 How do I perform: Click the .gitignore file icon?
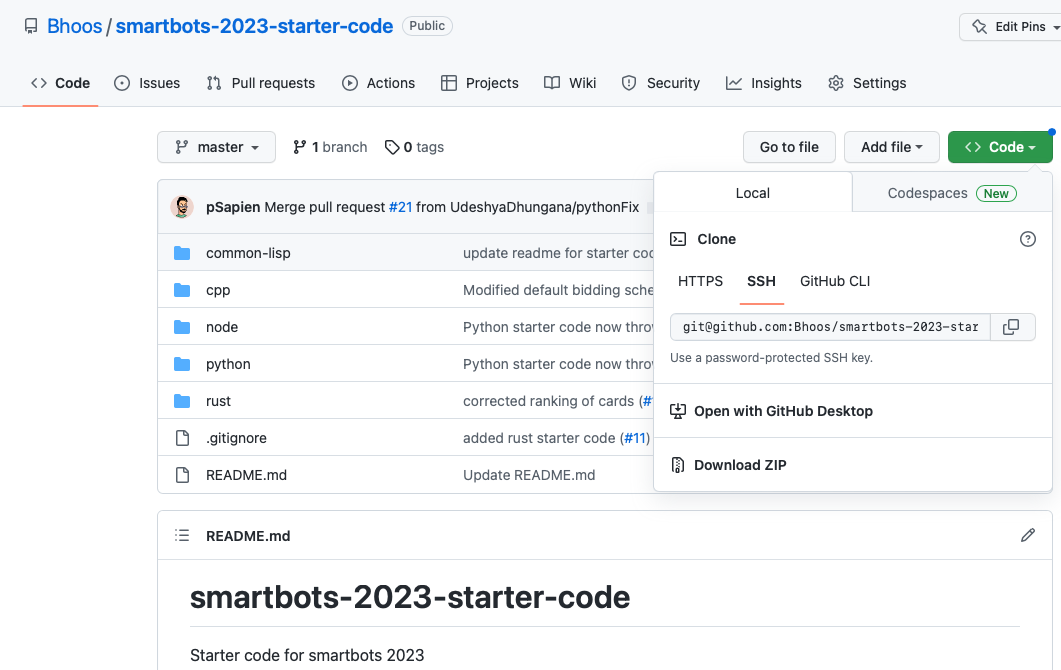pyautogui.click(x=182, y=438)
